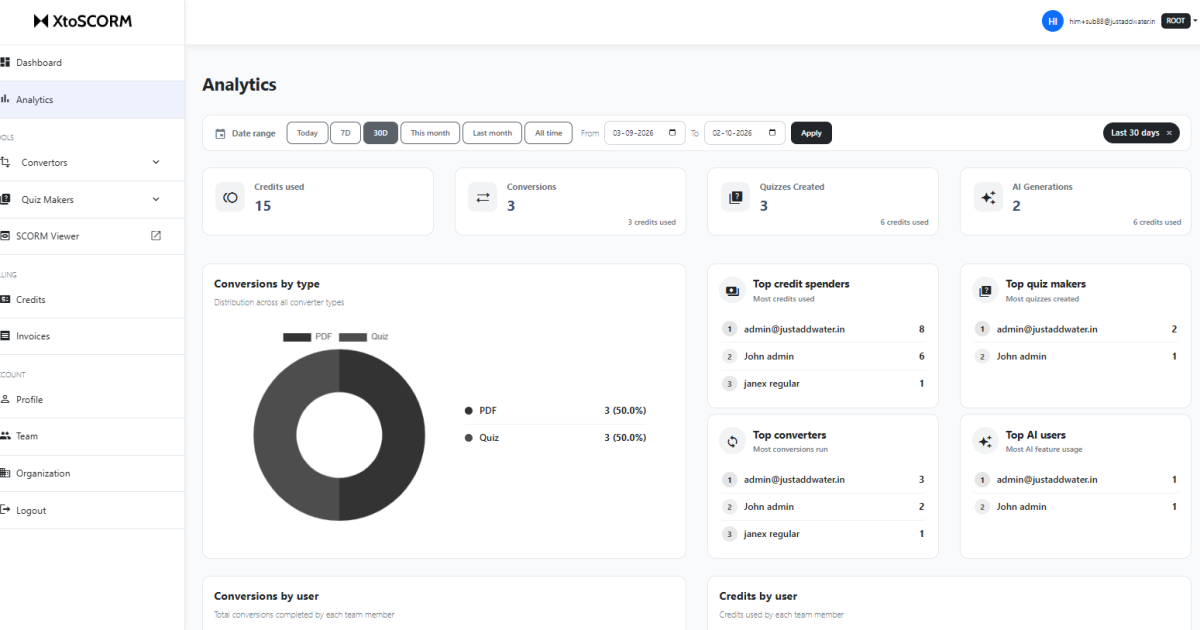
Task: Open the Dashboard sidebar item
Action: click(92, 62)
